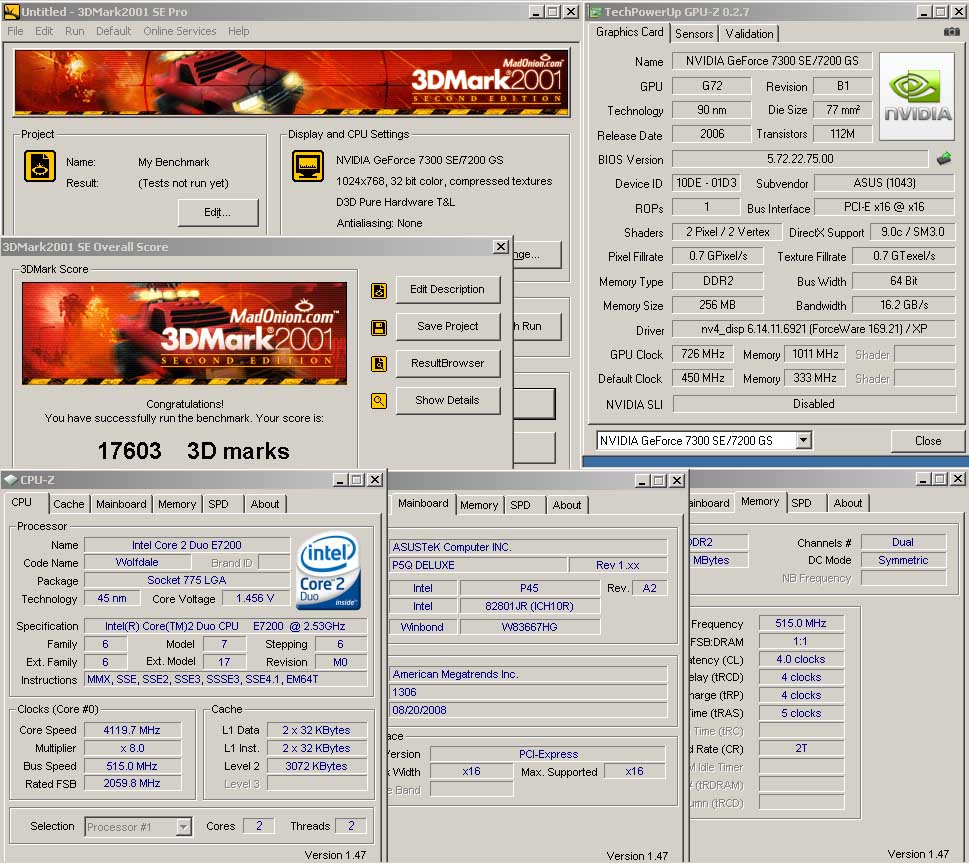Switch to Memory tab in left CPU-Z window

pyautogui.click(x=177, y=504)
